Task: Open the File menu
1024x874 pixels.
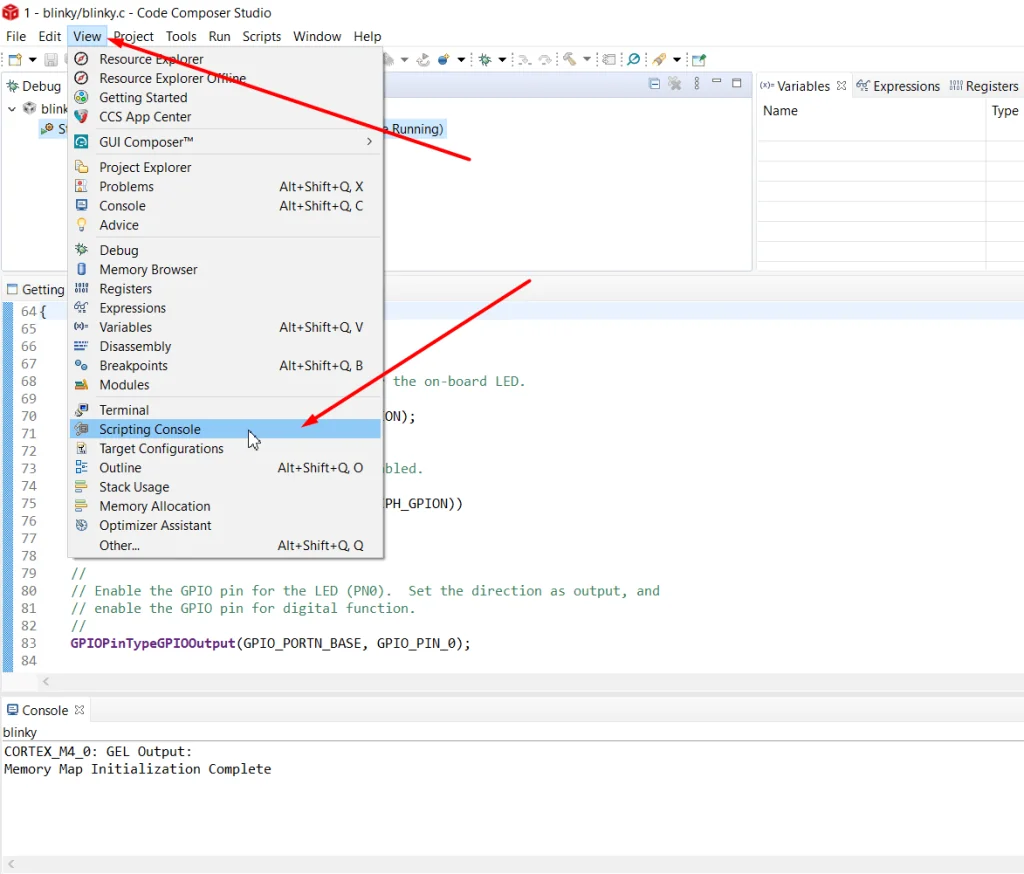Action: click(x=16, y=37)
